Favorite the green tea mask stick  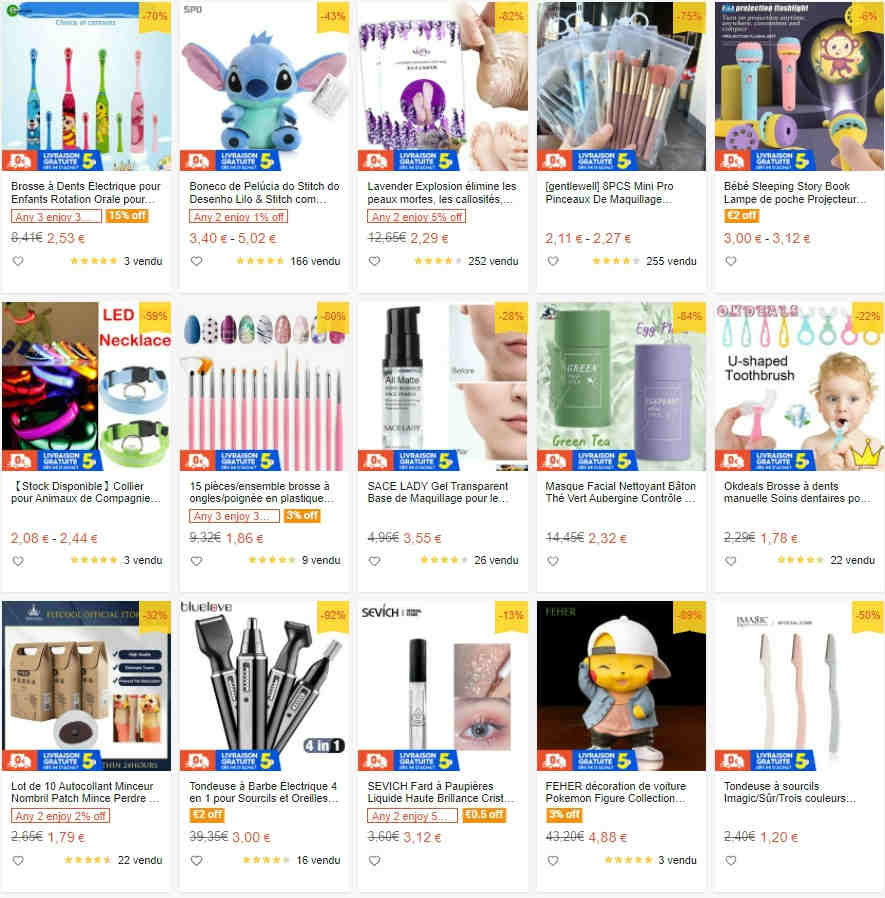click(553, 561)
